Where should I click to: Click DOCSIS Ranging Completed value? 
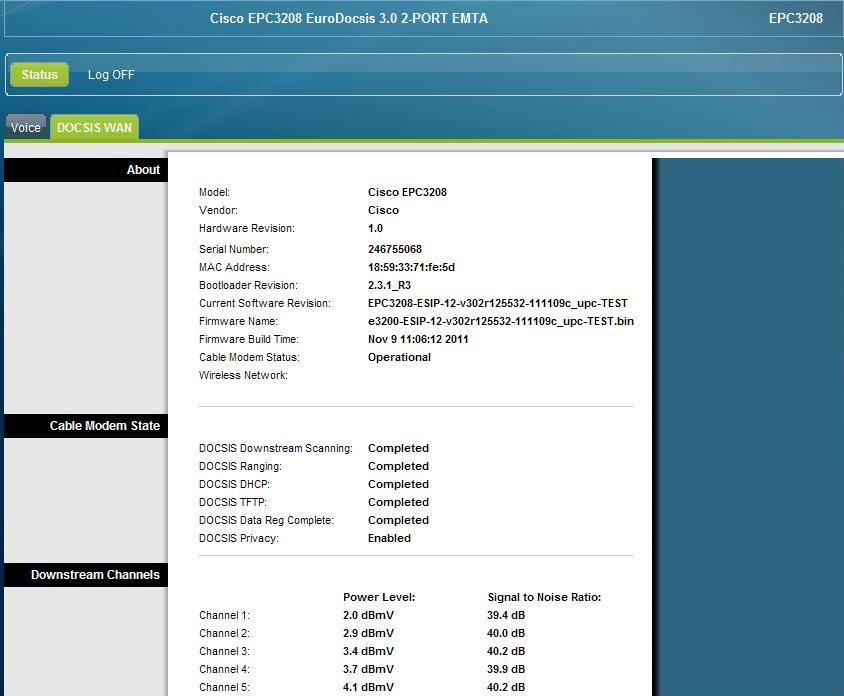tap(398, 466)
